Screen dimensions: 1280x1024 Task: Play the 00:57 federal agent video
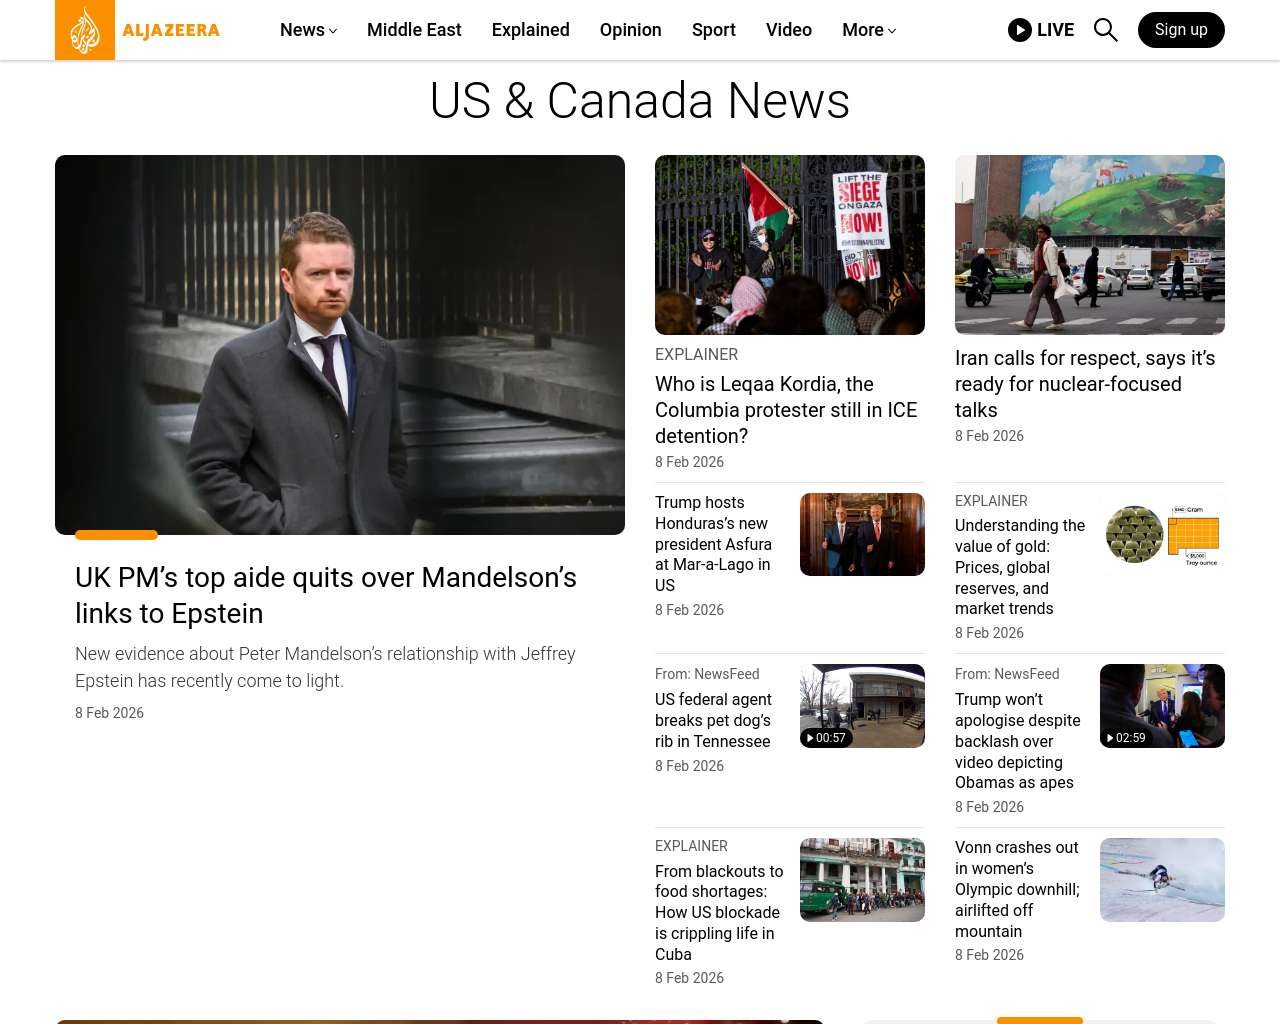(x=861, y=706)
